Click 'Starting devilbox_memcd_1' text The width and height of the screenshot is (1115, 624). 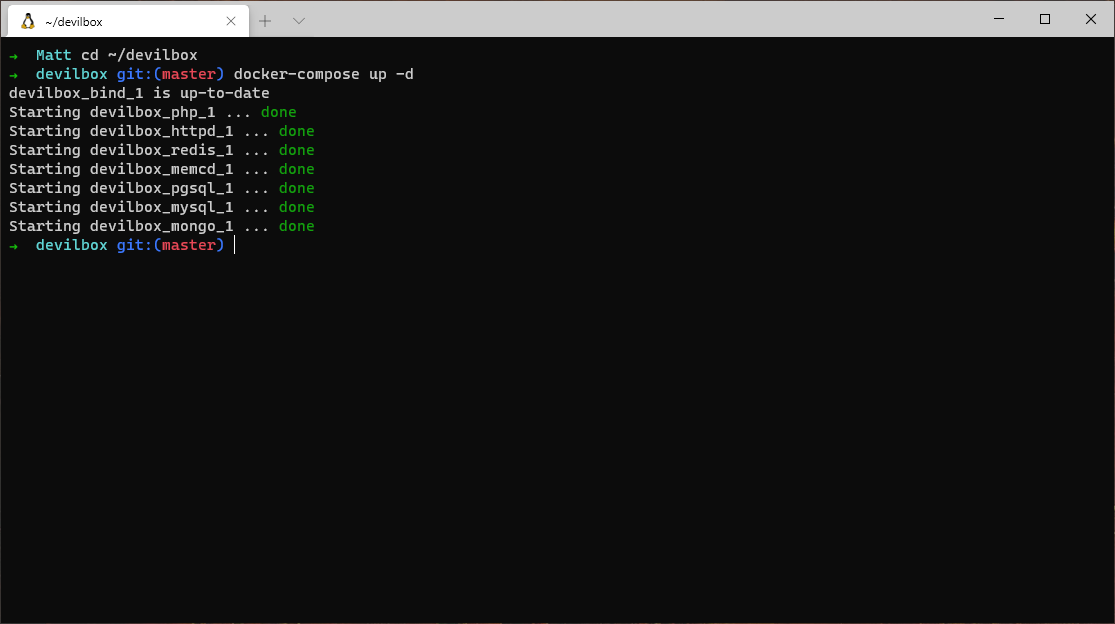(x=121, y=169)
